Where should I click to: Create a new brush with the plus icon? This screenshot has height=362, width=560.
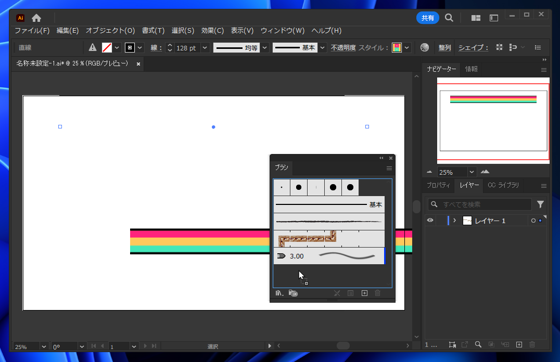[364, 293]
